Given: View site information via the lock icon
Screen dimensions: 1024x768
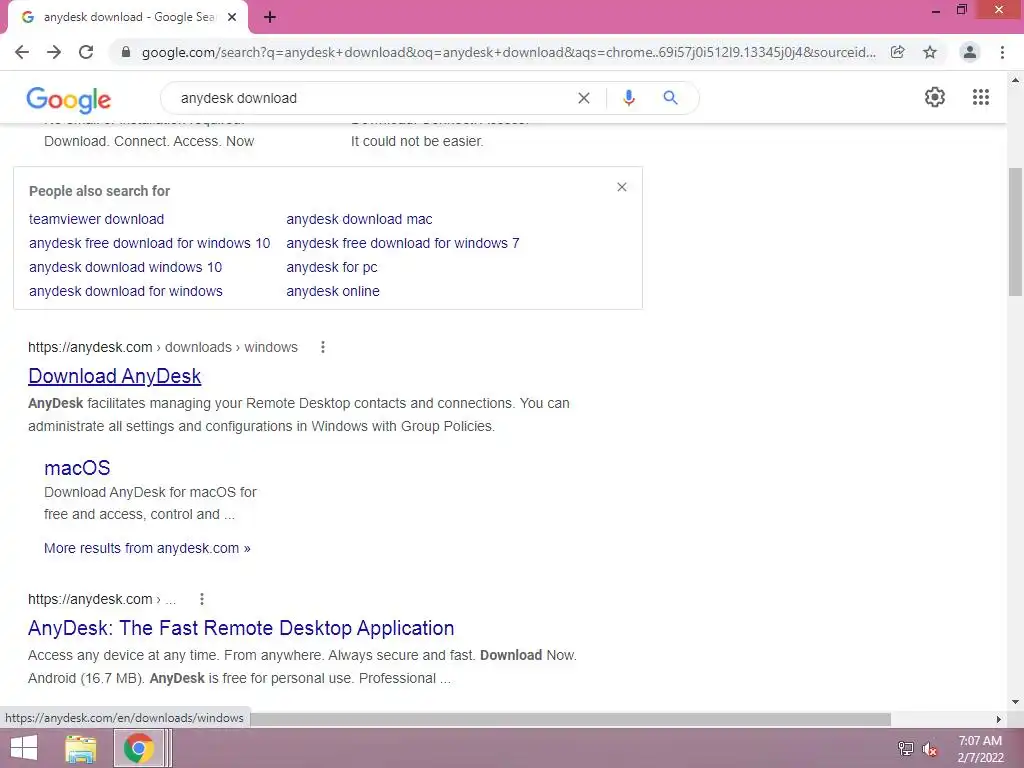Looking at the screenshot, I should [x=126, y=52].
